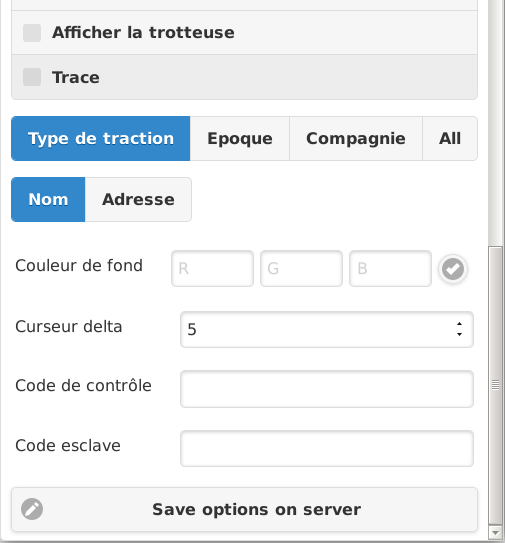Viewport: 505px width, 543px height.
Task: Click the scrollbar down arrow
Action: pyautogui.click(x=495, y=533)
